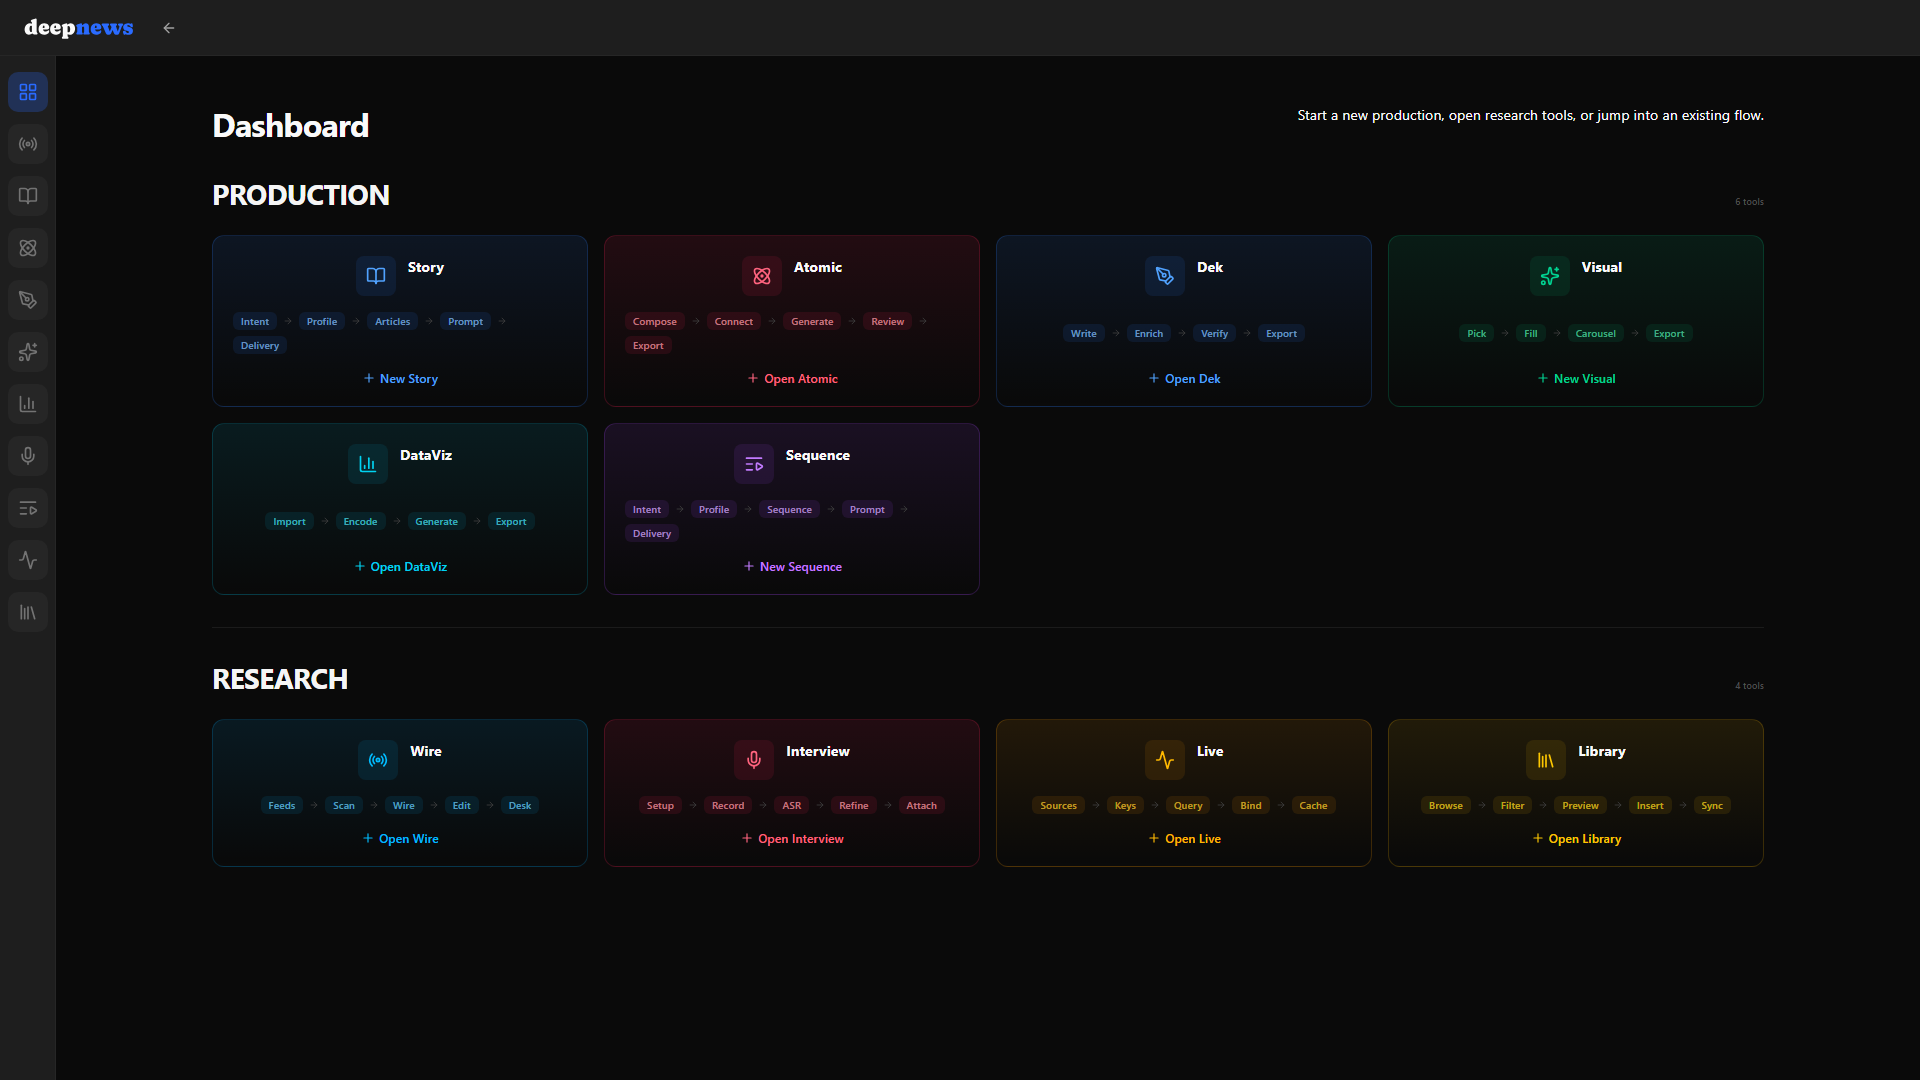The height and width of the screenshot is (1080, 1920).
Task: Click the Interview card microphone icon
Action: click(754, 760)
